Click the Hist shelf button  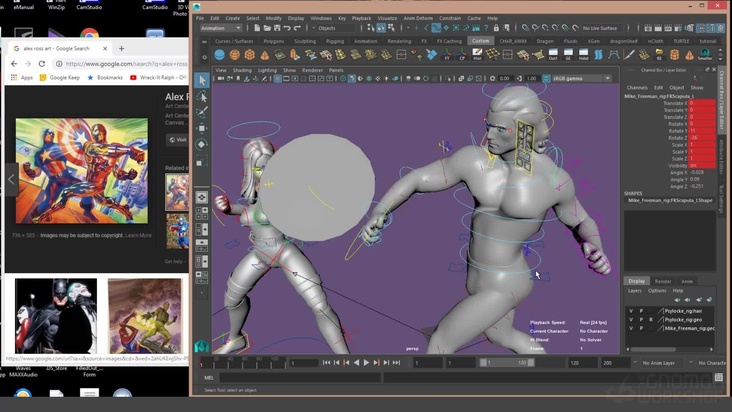[477, 55]
